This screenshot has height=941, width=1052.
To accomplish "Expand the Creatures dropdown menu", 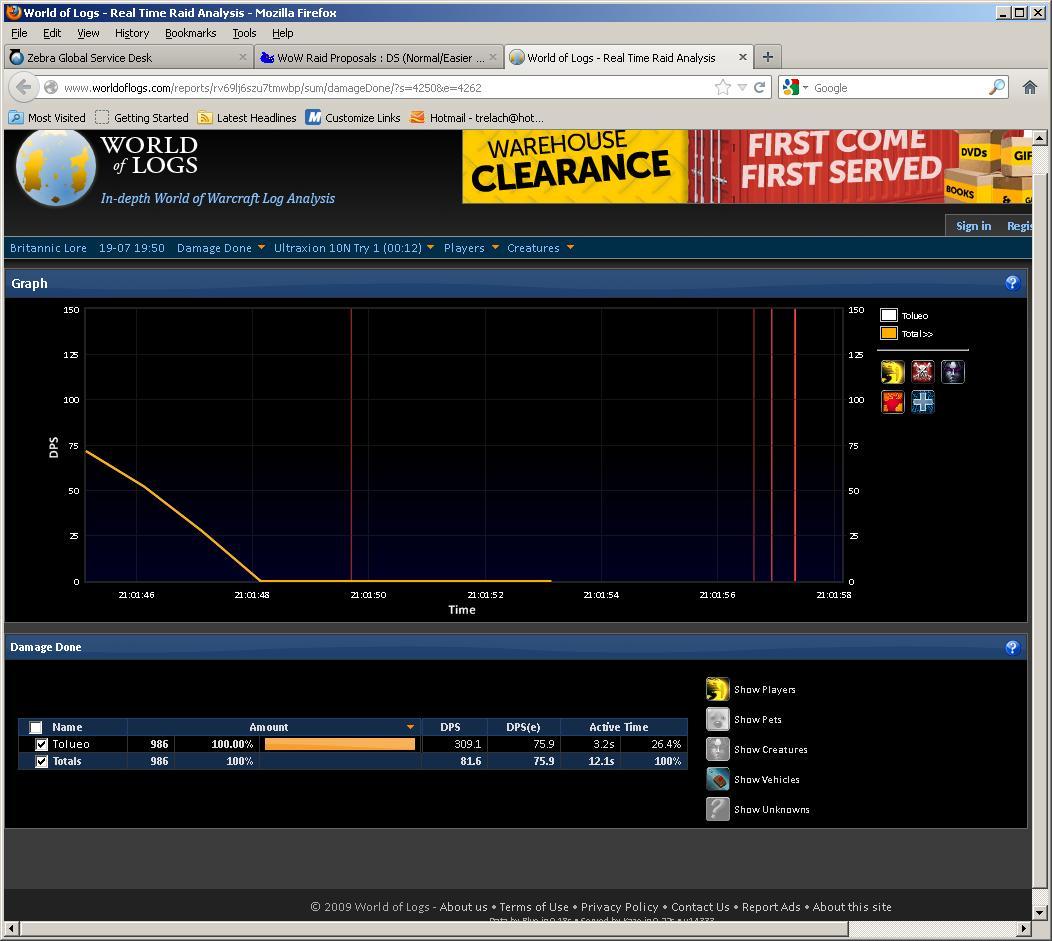I will click(x=540, y=248).
